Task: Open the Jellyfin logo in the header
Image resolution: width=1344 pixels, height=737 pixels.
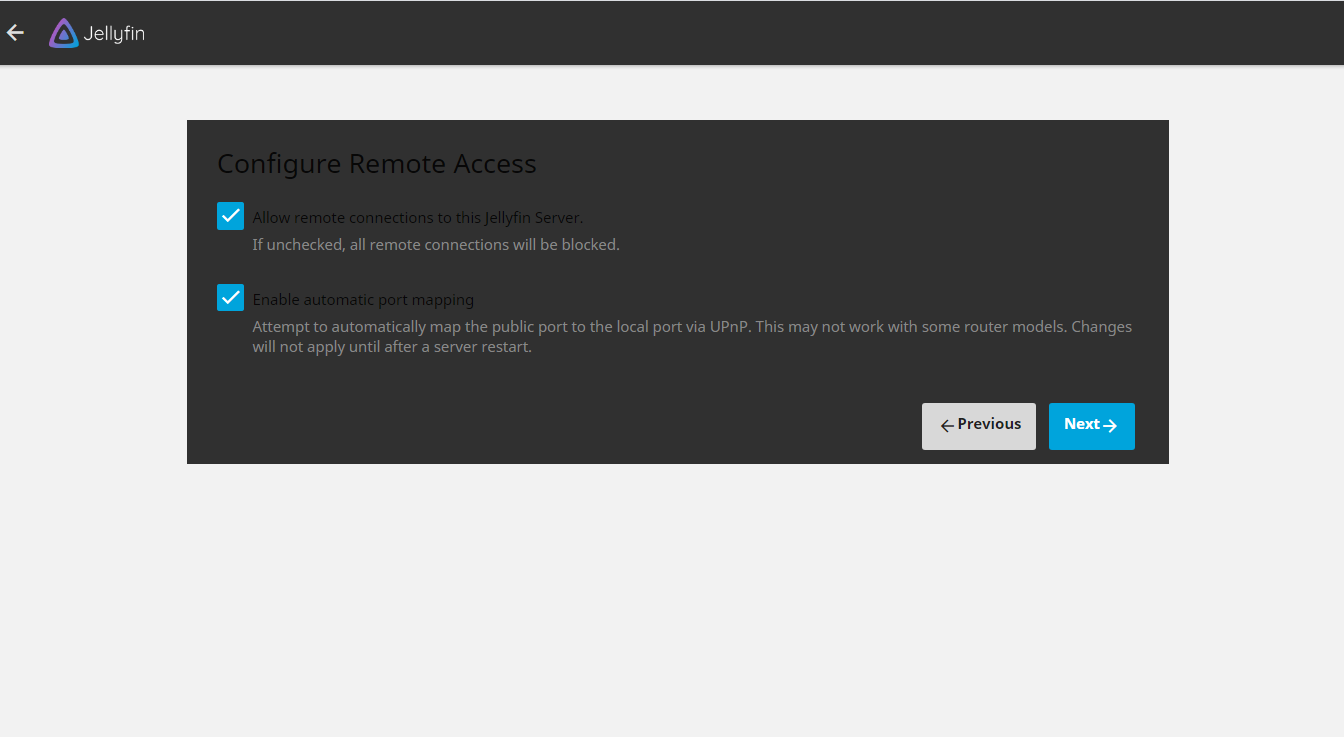Action: click(x=97, y=33)
